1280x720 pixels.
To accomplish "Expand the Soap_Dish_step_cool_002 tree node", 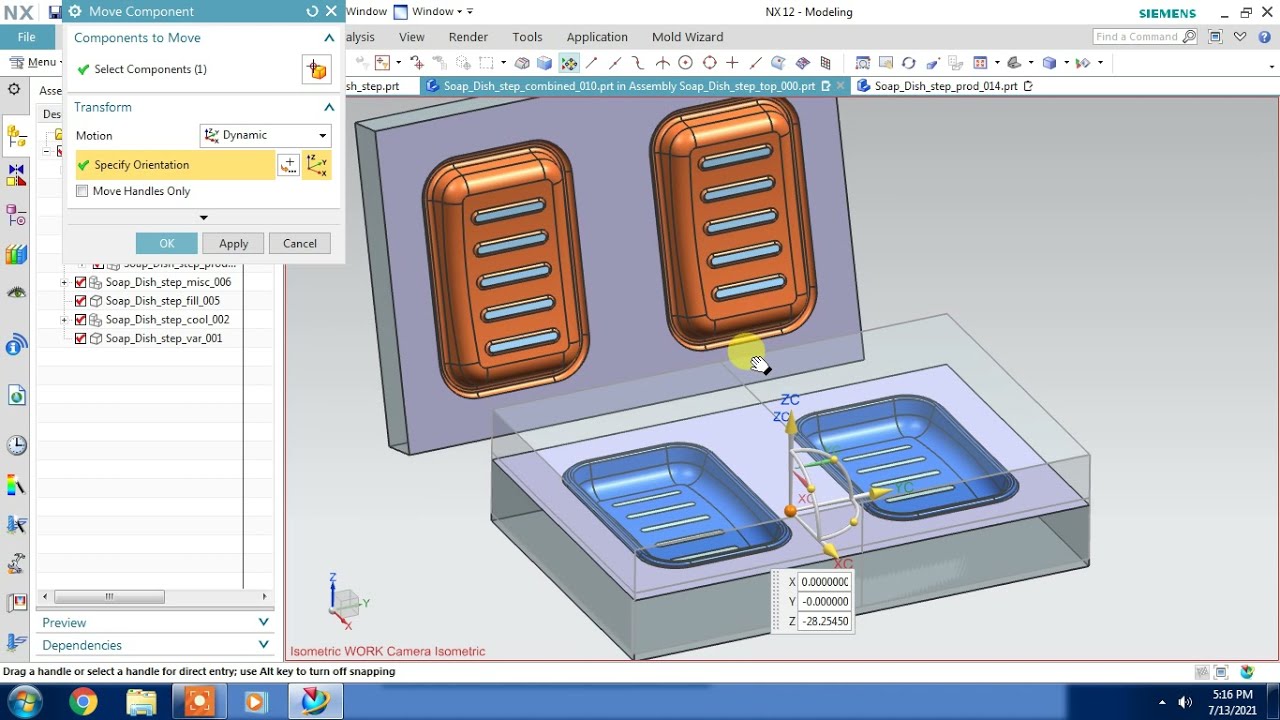I will point(64,320).
